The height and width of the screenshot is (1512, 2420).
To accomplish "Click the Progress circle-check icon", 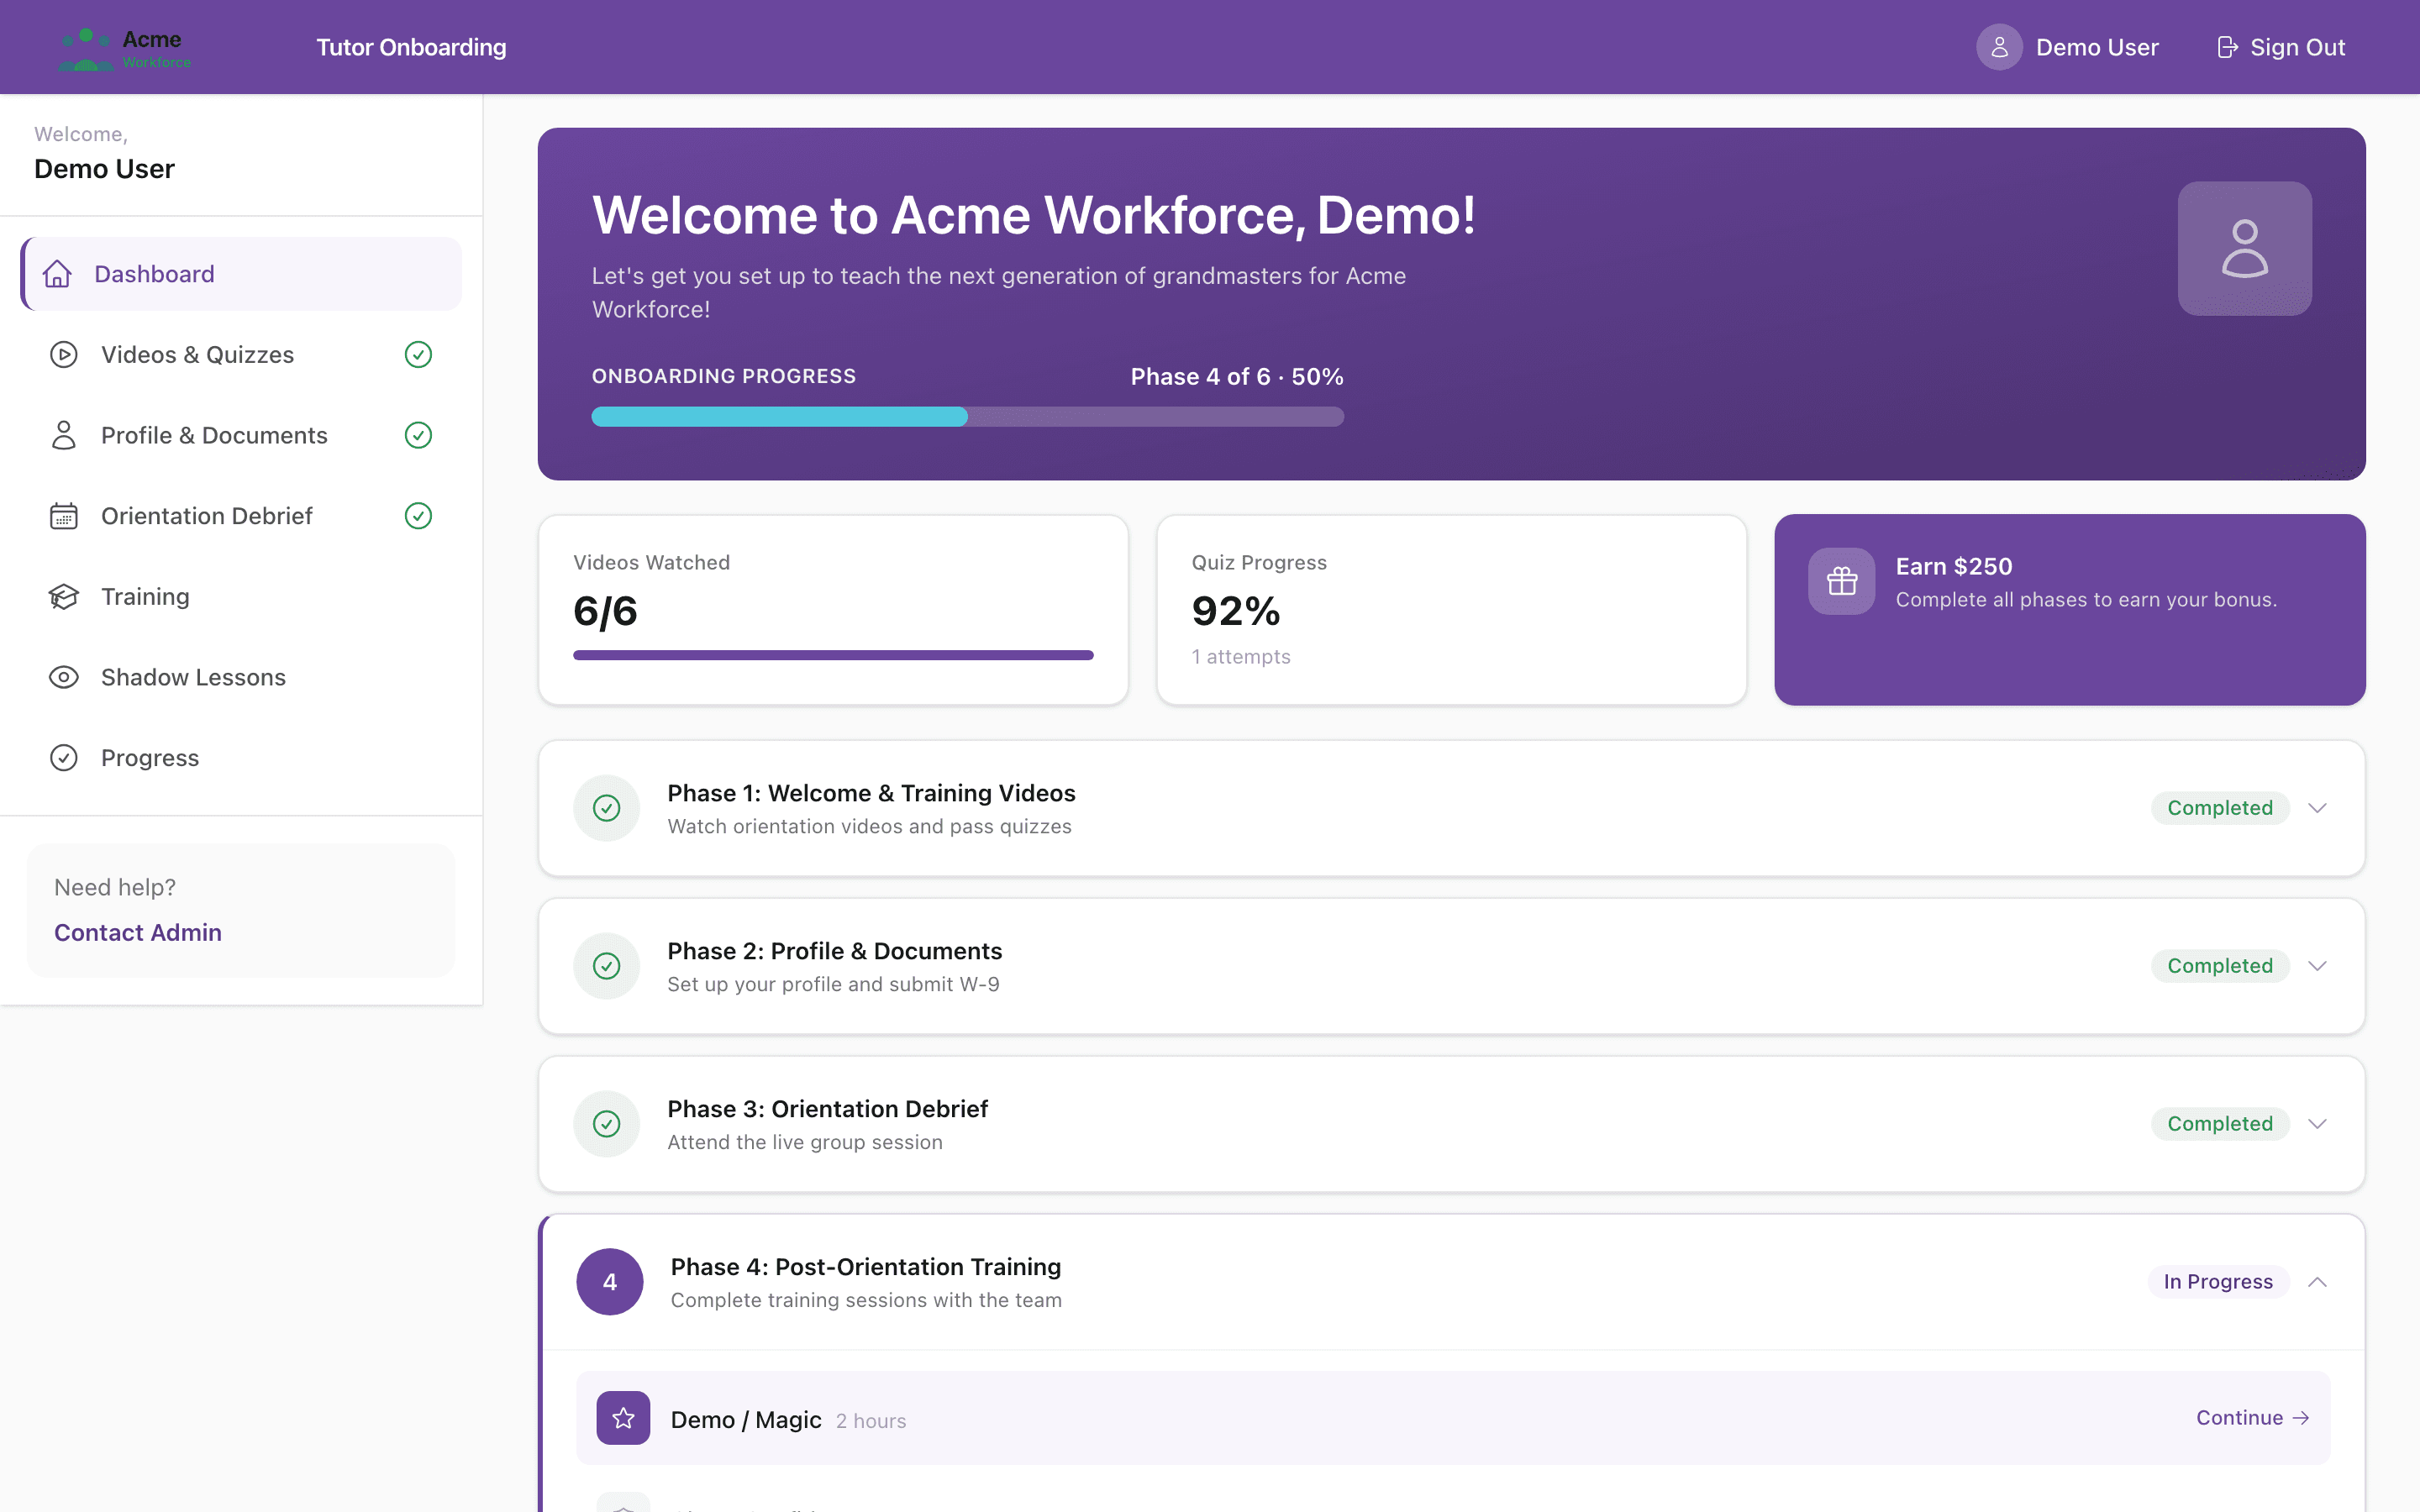I will pos(64,758).
